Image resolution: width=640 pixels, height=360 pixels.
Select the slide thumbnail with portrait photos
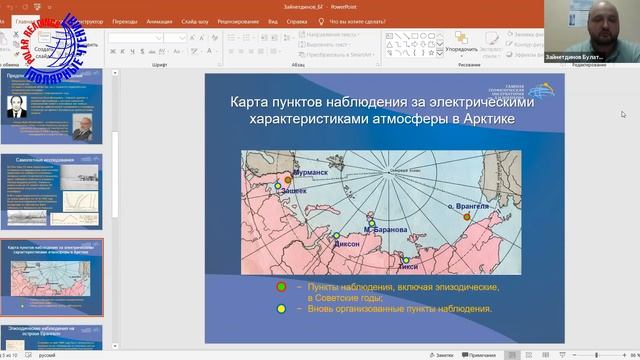[x=51, y=107]
